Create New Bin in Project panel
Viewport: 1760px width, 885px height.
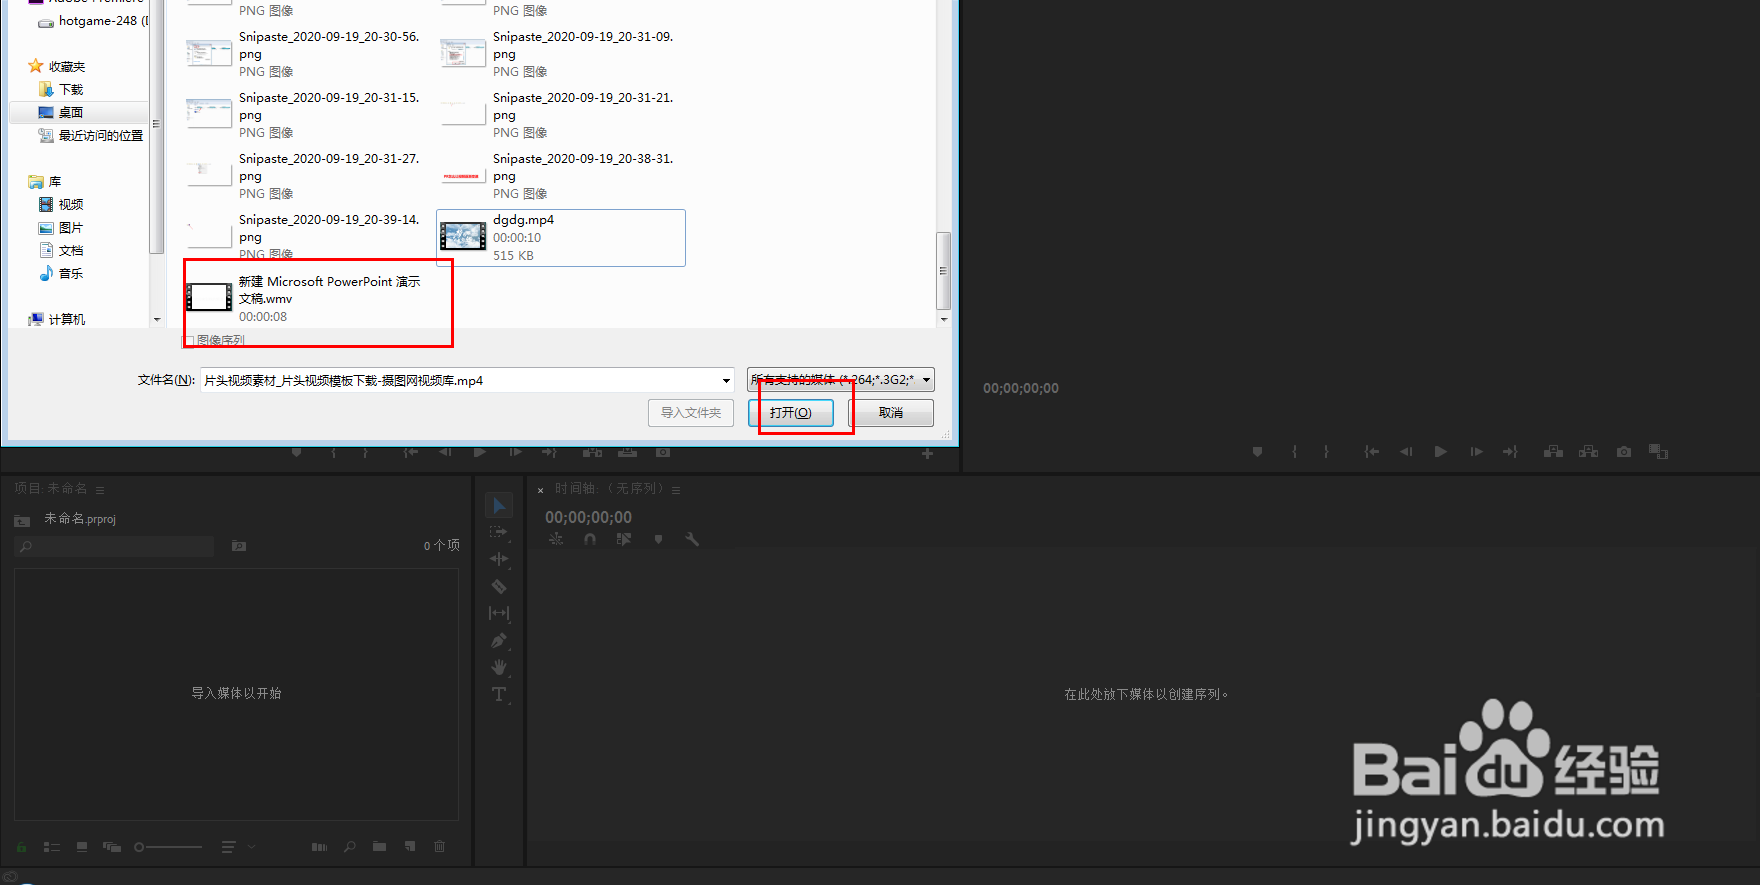tap(379, 847)
